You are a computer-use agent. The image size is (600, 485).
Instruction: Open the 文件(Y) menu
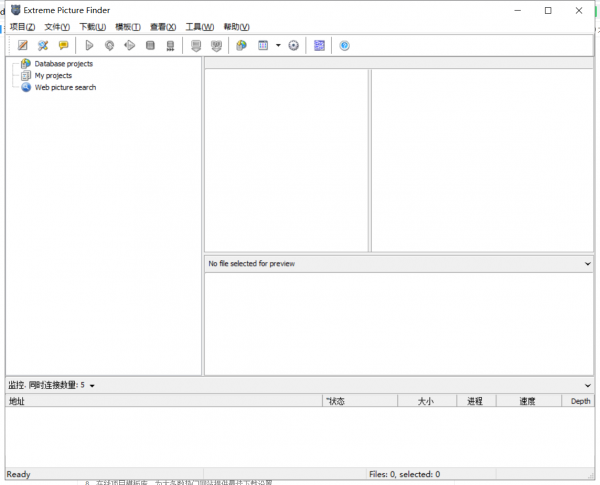pos(57,27)
